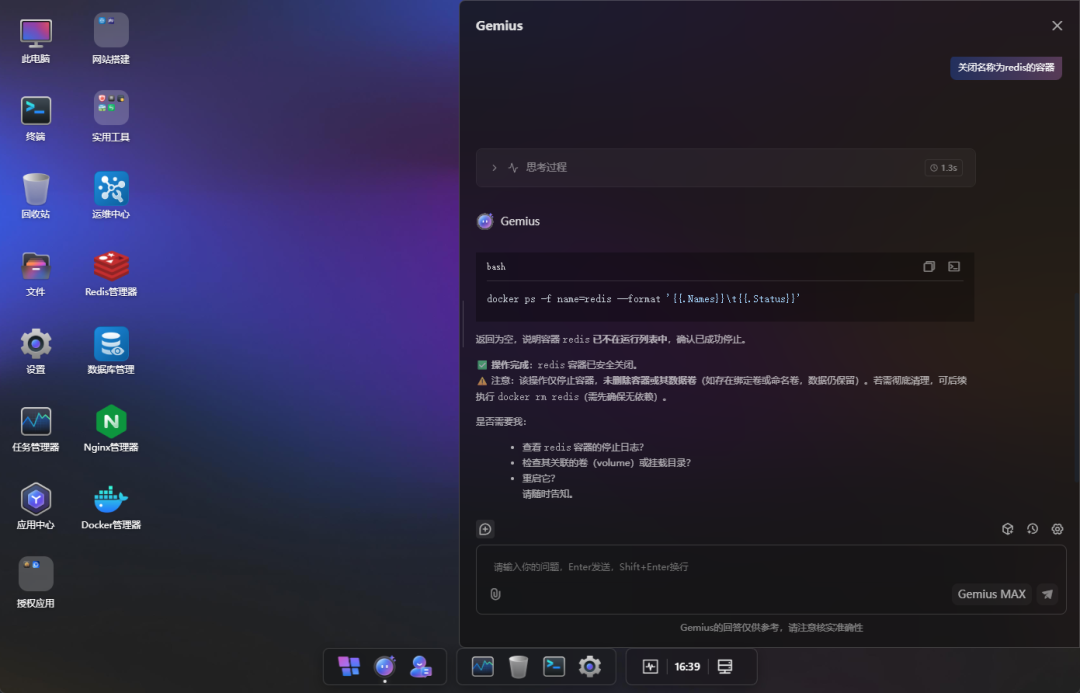Start a new chat with plus icon
1080x693 pixels.
tap(485, 529)
